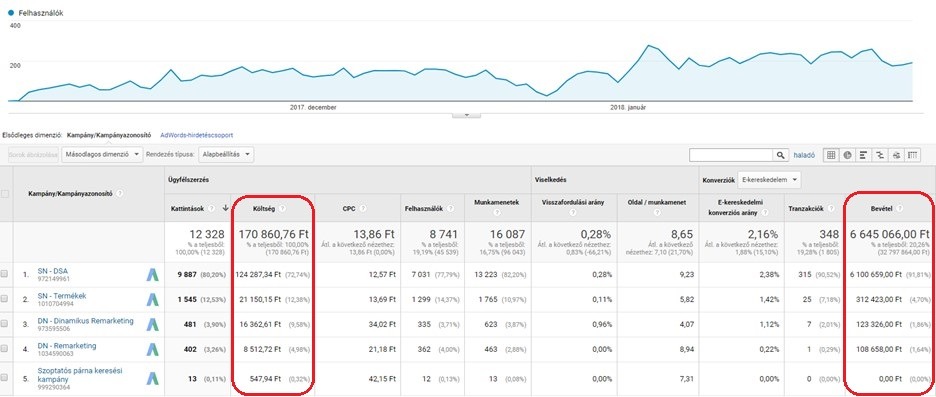Check the box for DN - Dinamikus Remarketing row

(x=5, y=325)
